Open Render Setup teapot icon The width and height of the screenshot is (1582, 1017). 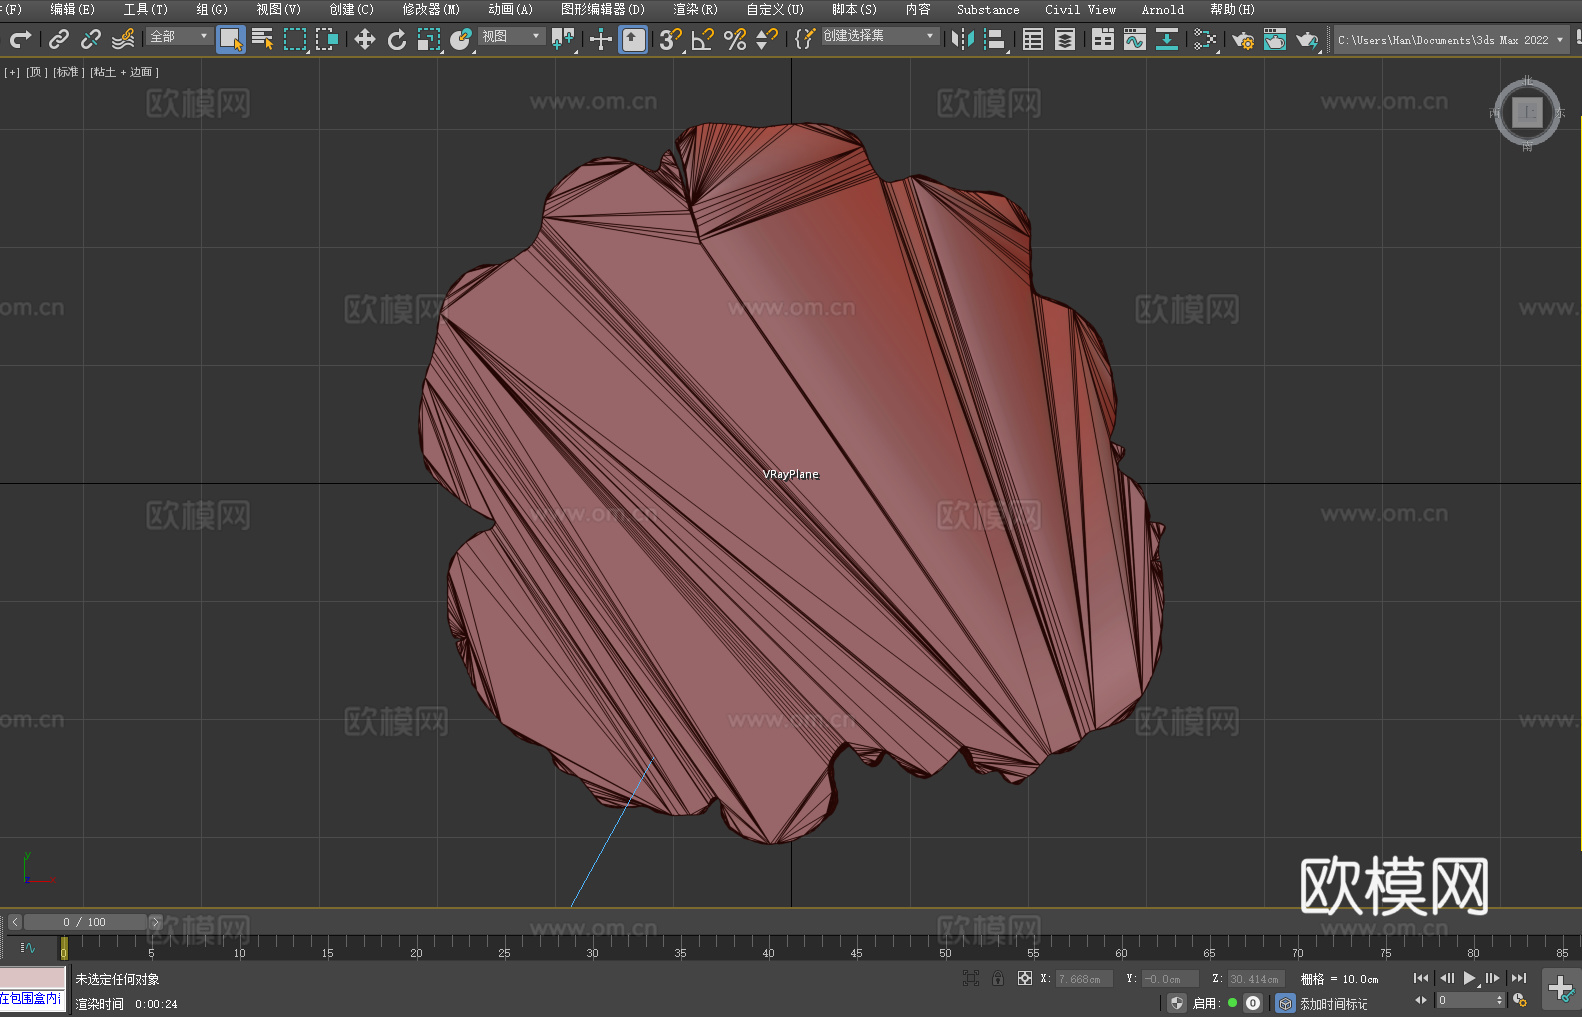click(1243, 39)
